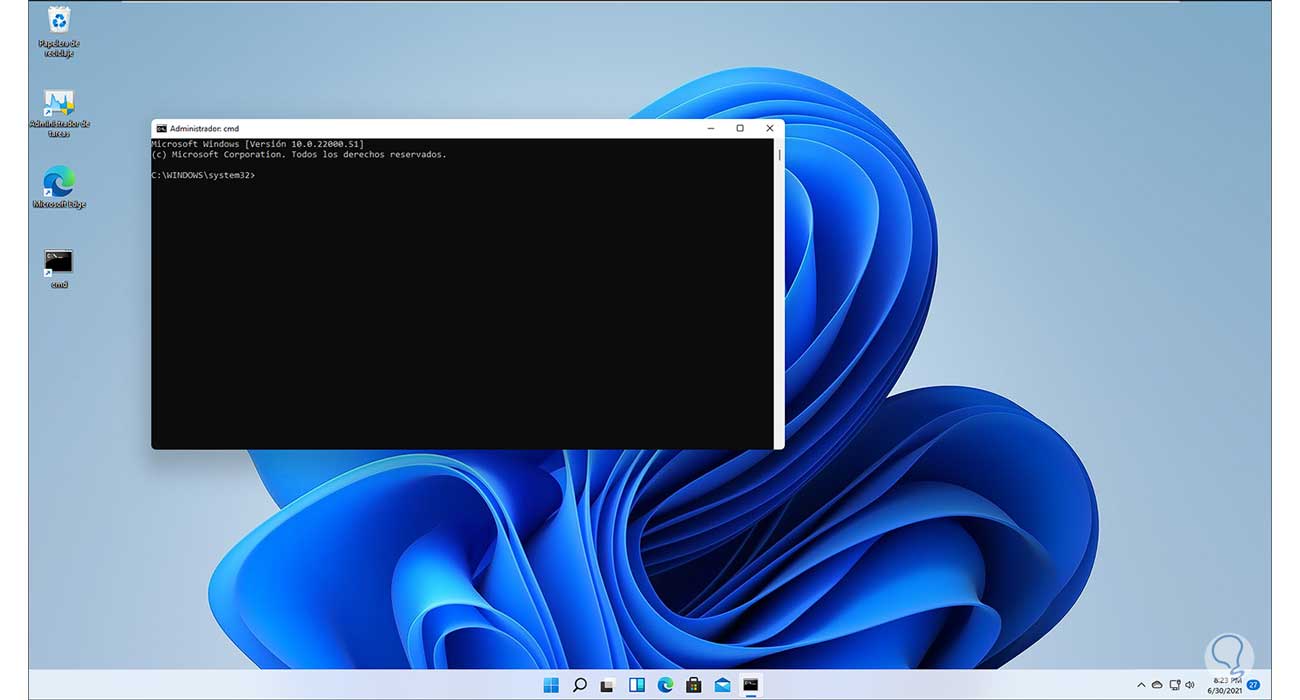
Task: Open Microsoft Store from the taskbar
Action: [693, 685]
